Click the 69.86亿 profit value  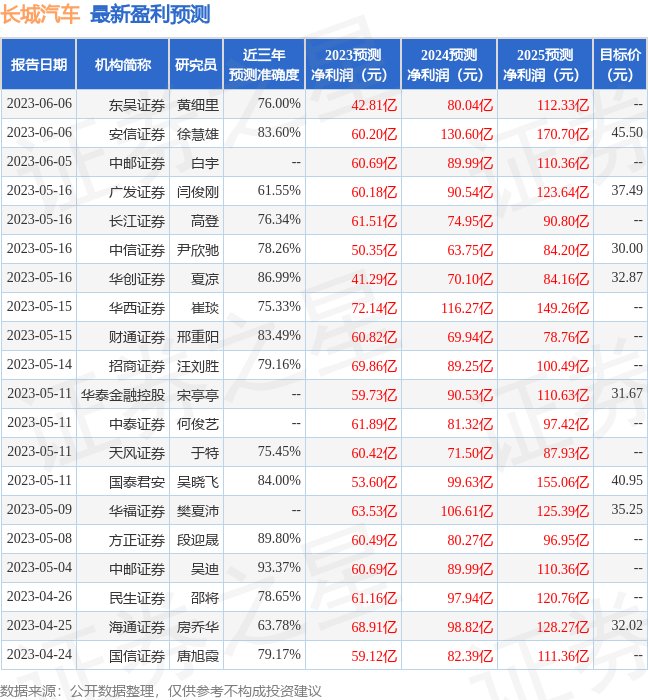(x=374, y=367)
